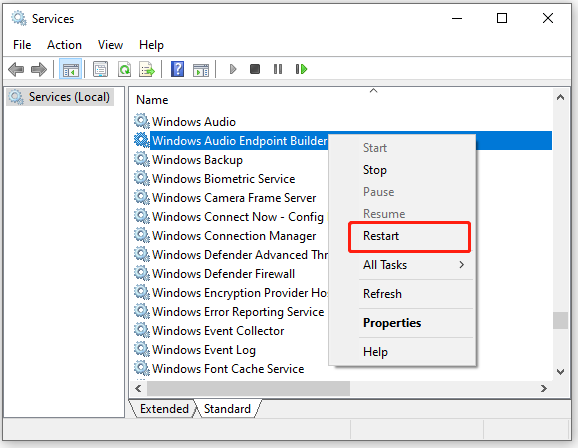Click the horizontal scrollbar thumb
This screenshot has height=448, width=578.
pos(248,389)
